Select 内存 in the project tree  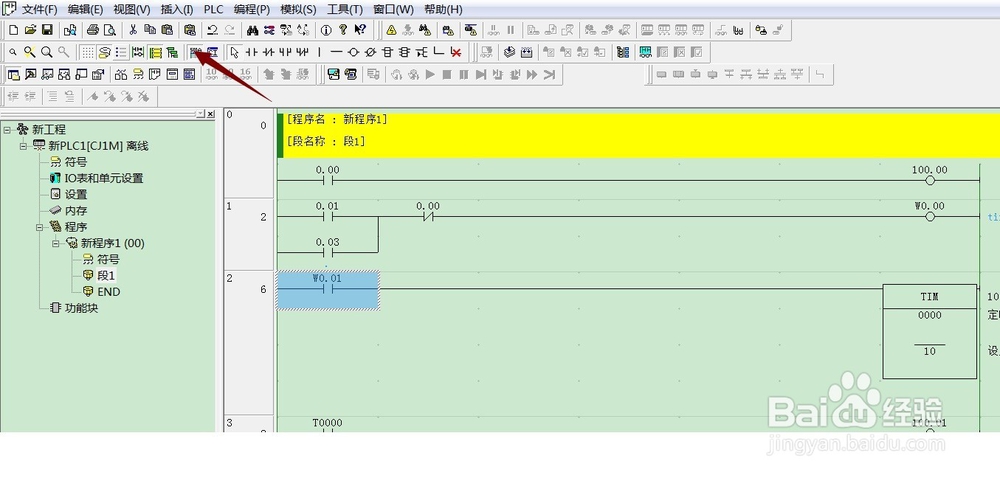[x=76, y=211]
